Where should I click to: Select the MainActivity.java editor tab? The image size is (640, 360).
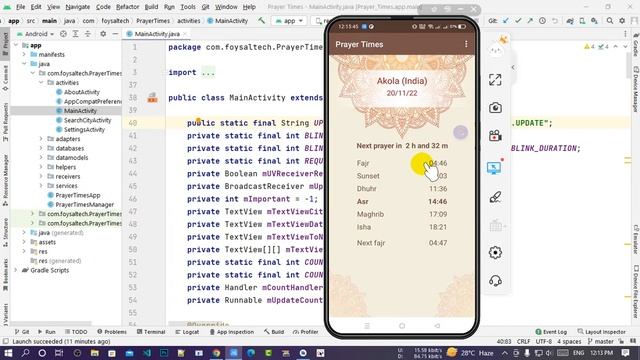pyautogui.click(x=157, y=34)
